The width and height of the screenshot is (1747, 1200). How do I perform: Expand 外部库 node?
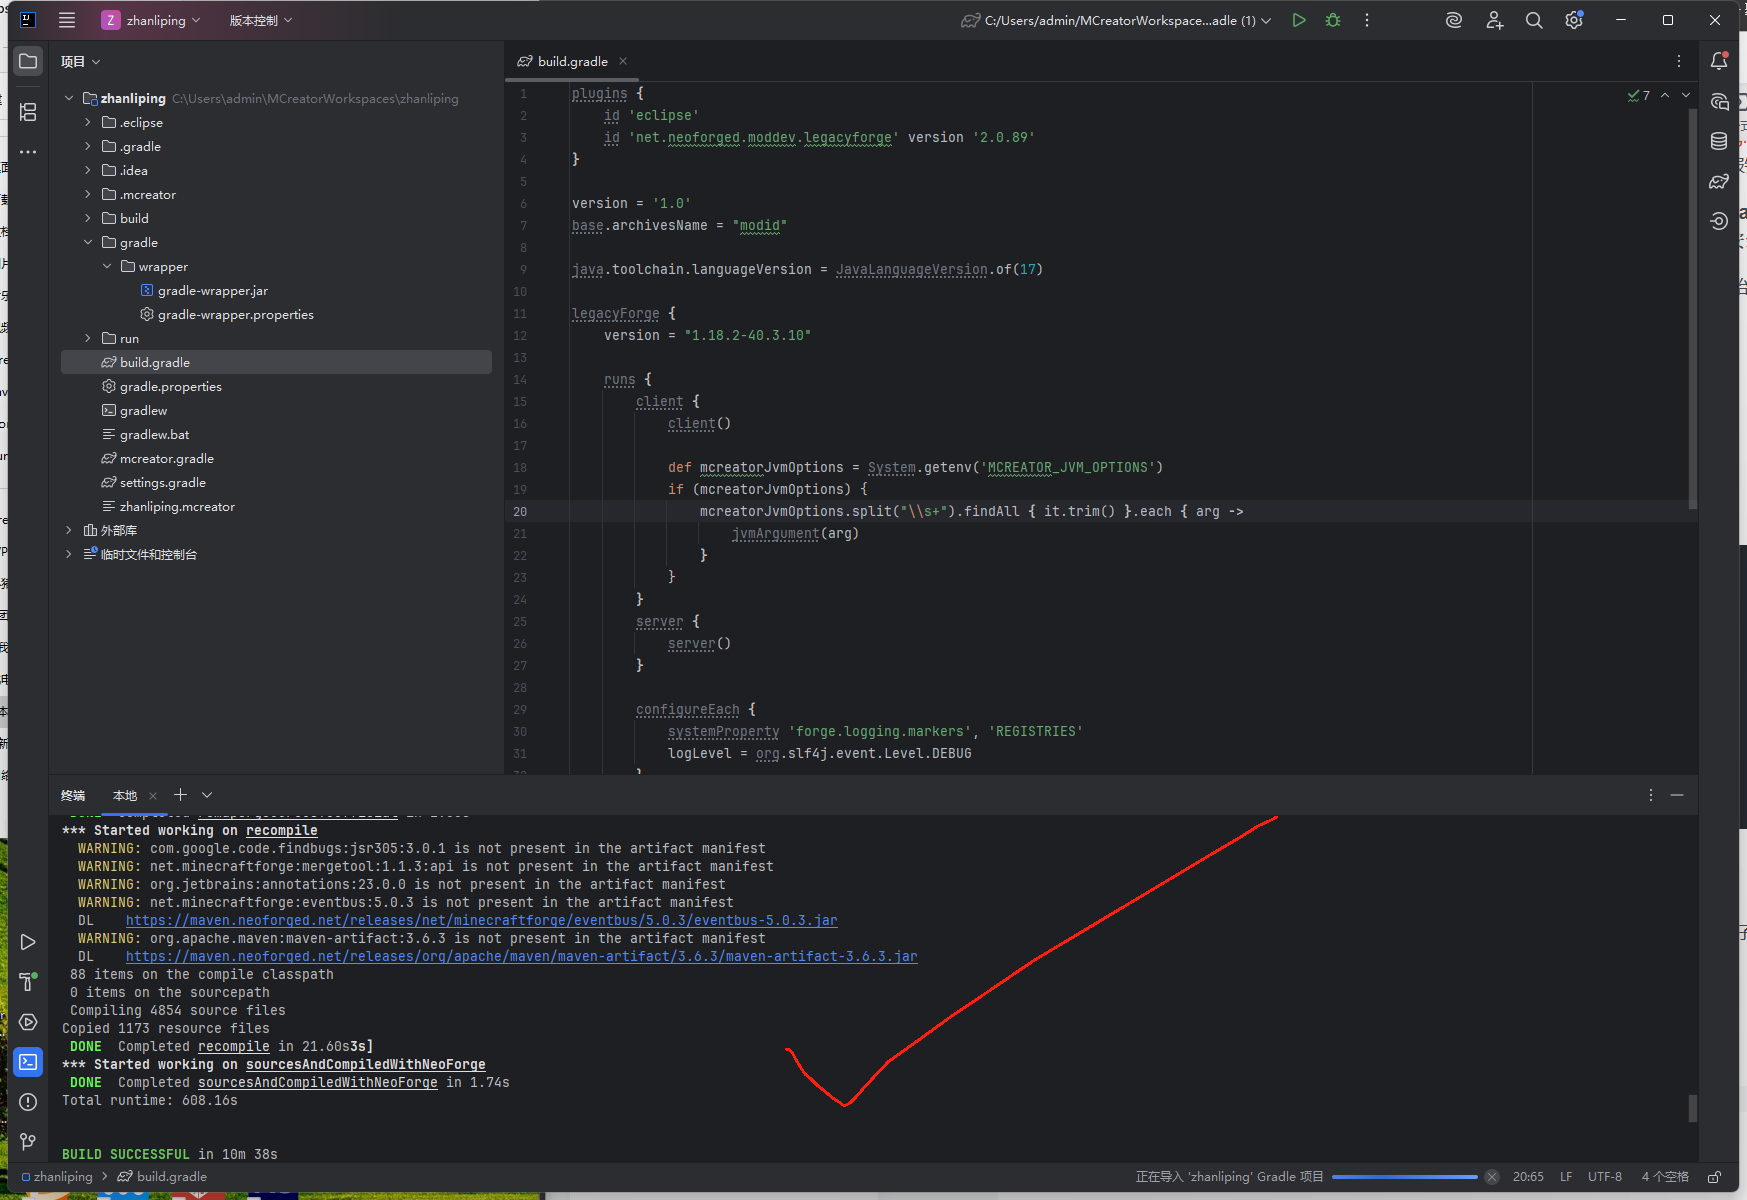68,530
